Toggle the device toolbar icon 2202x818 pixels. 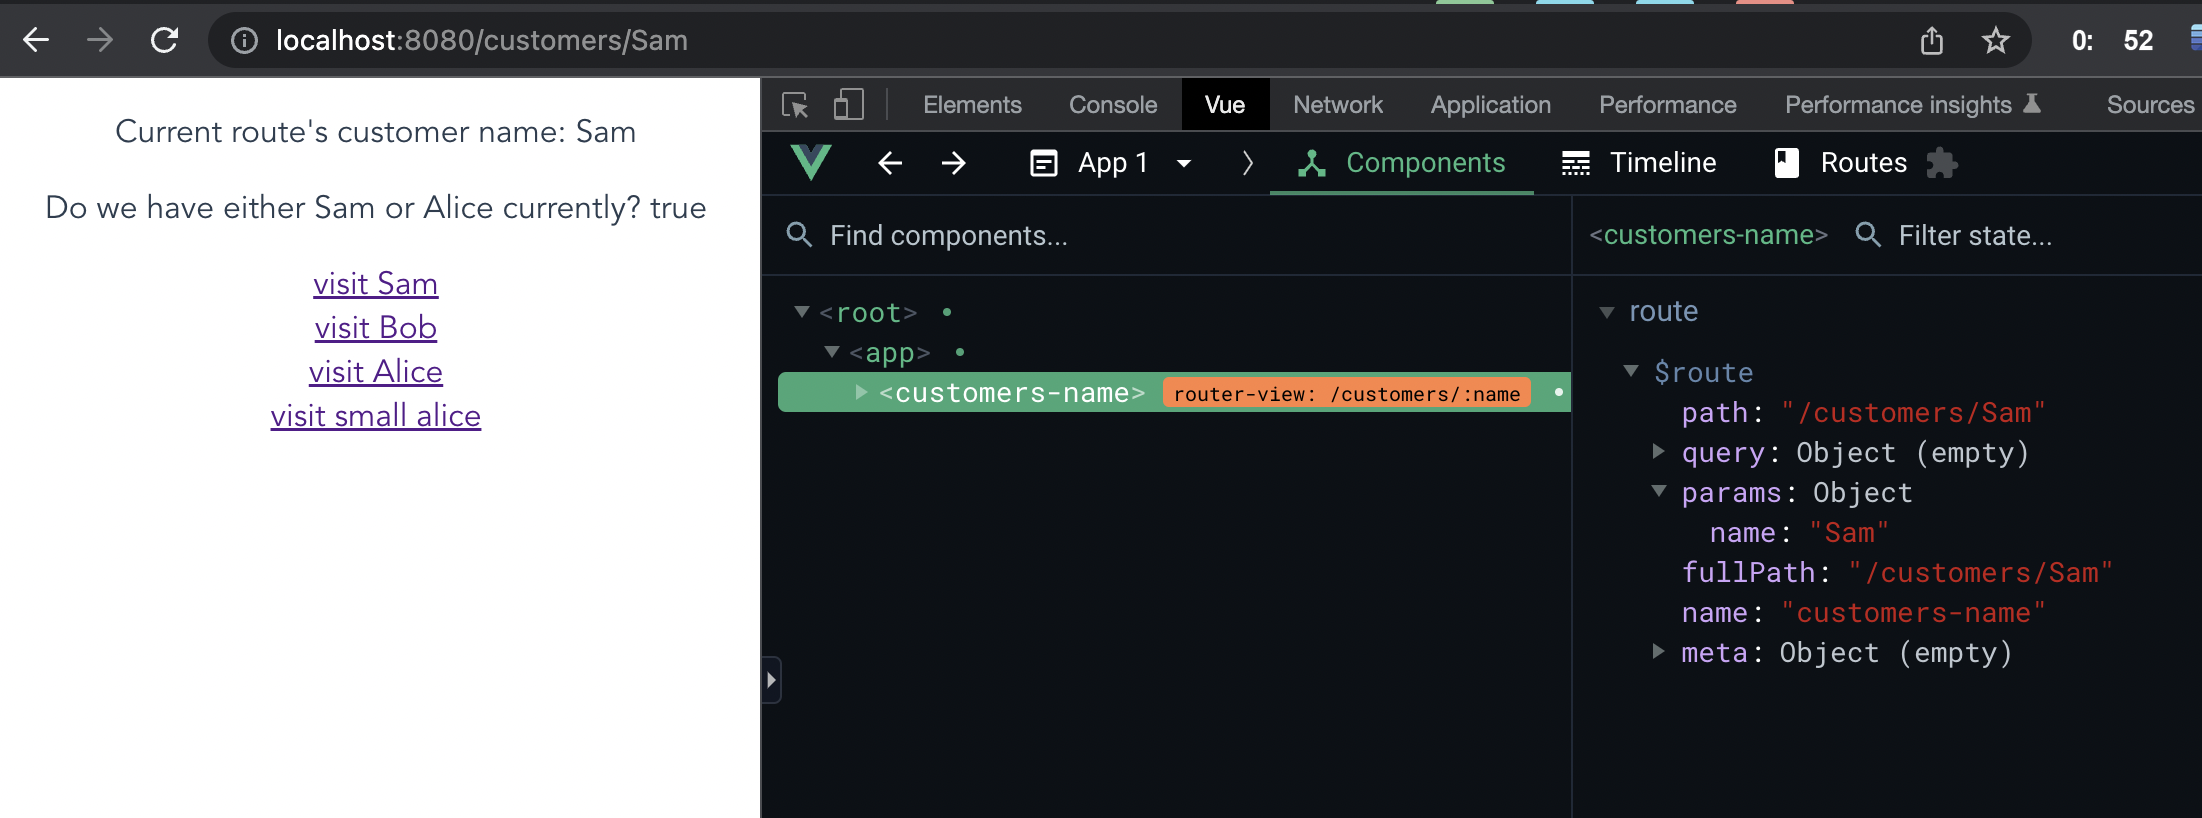pos(848,105)
